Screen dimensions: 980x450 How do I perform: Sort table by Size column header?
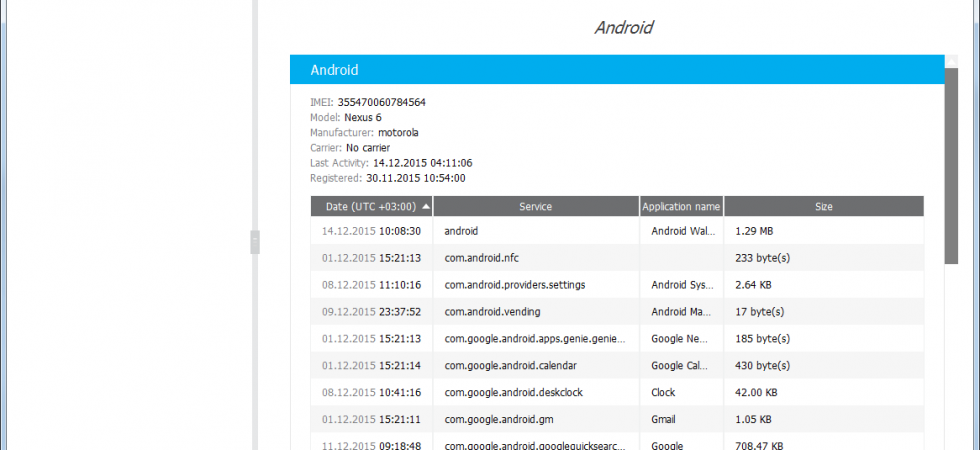[x=824, y=206]
